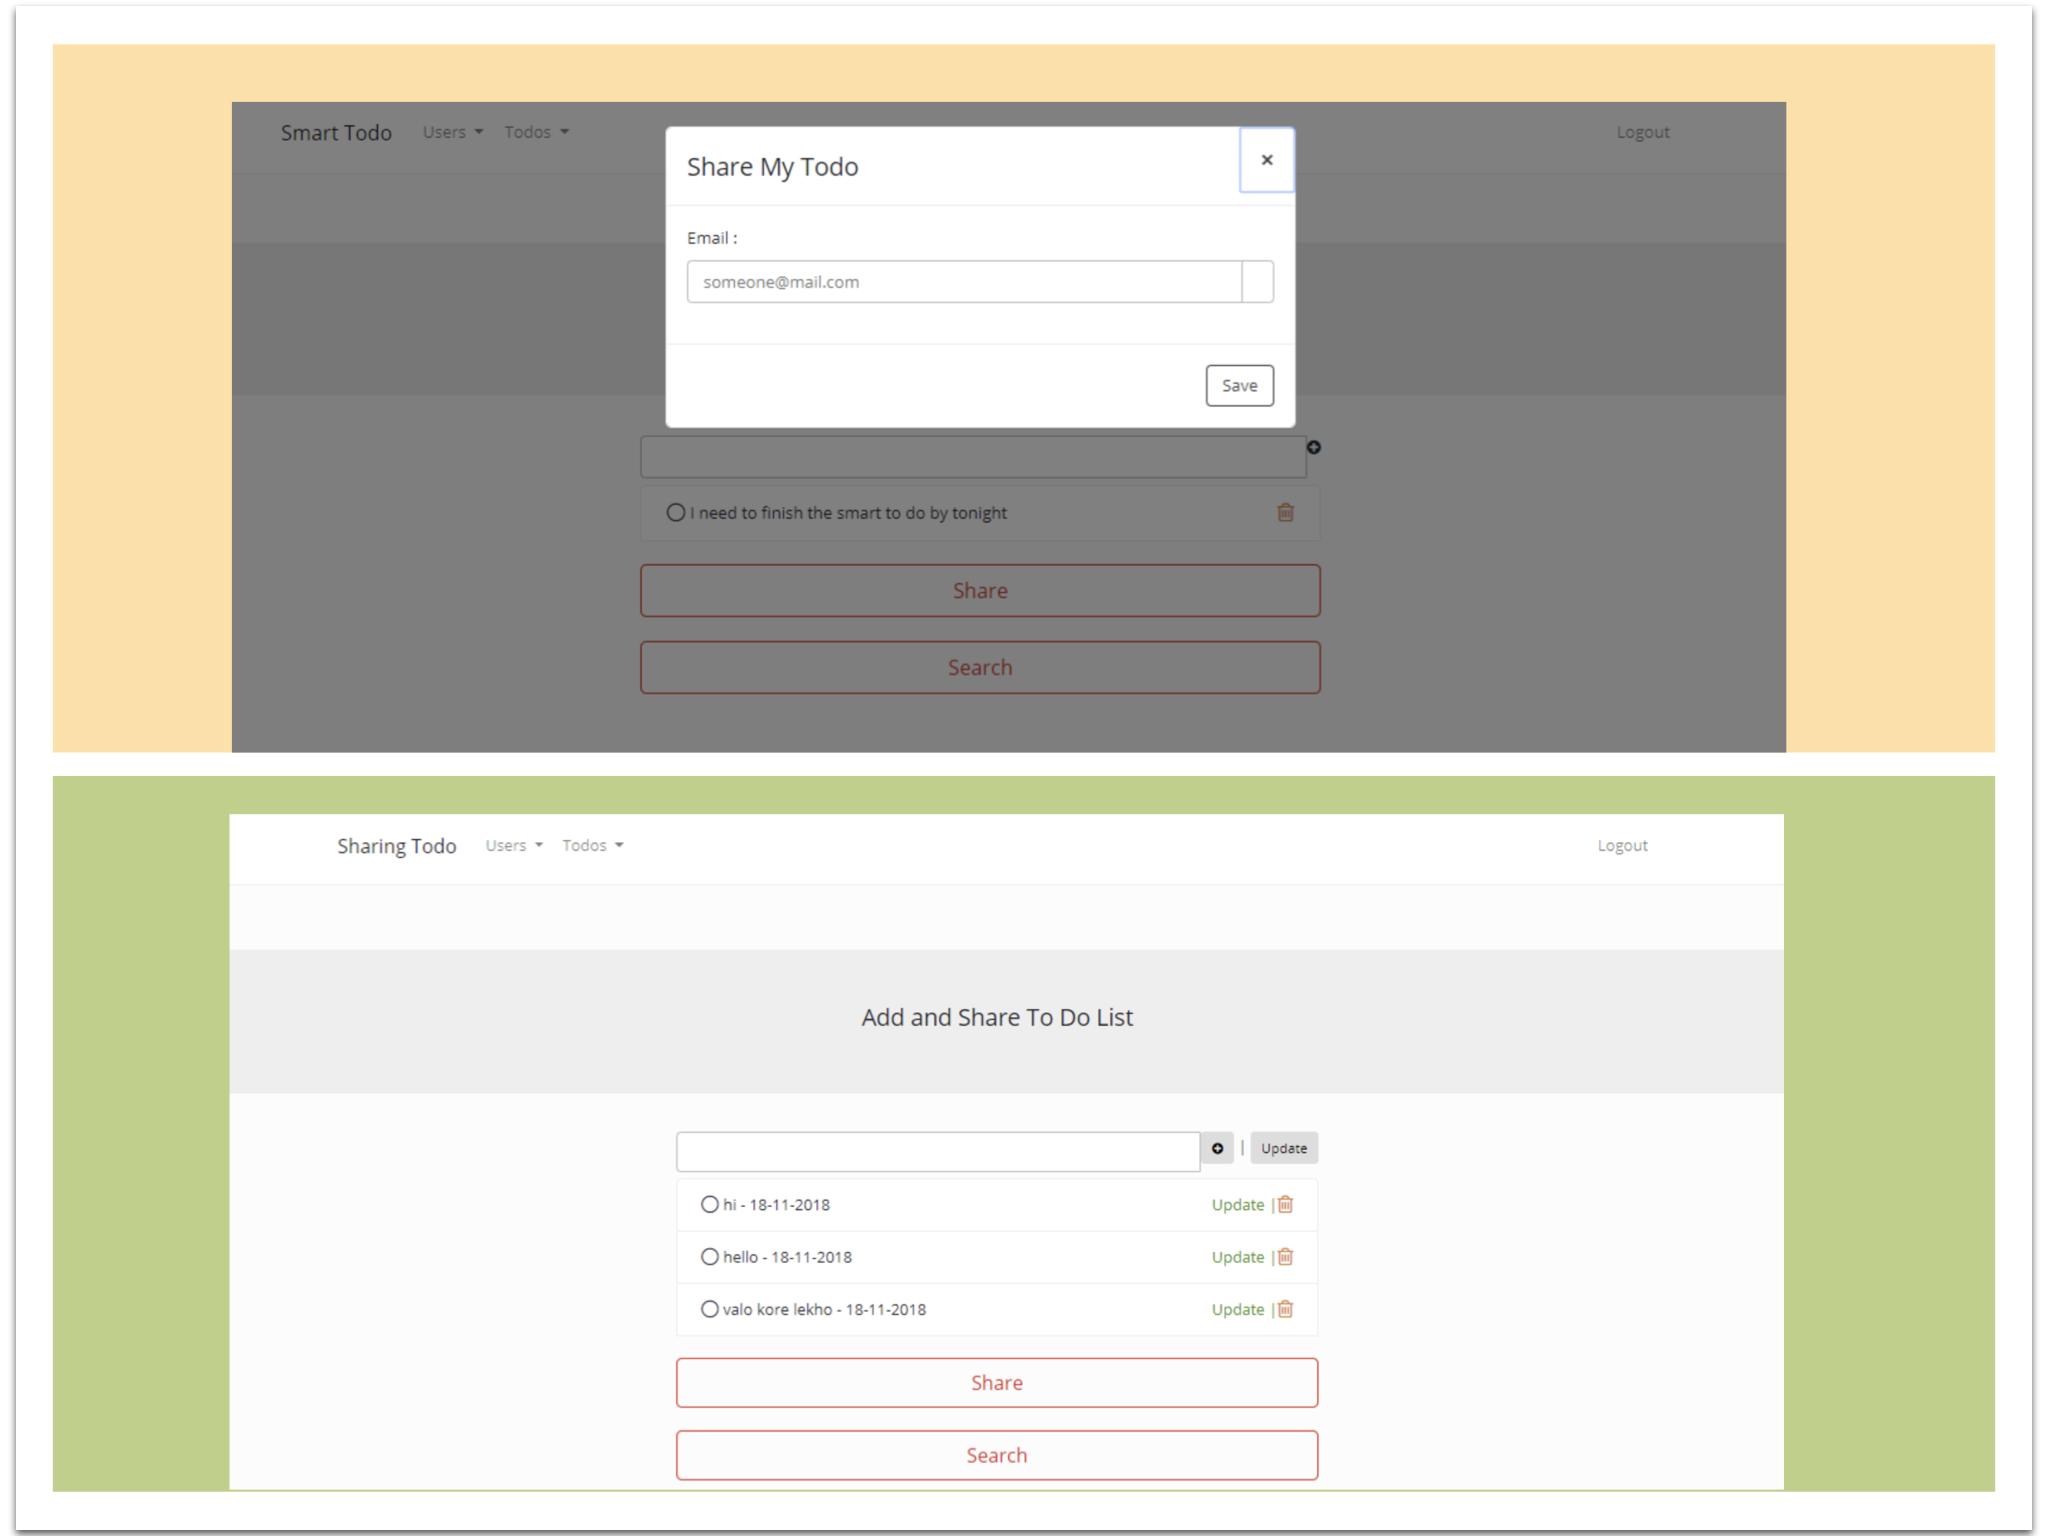Focus the someone@mail.com email field
The image size is (2048, 1536).
point(964,282)
